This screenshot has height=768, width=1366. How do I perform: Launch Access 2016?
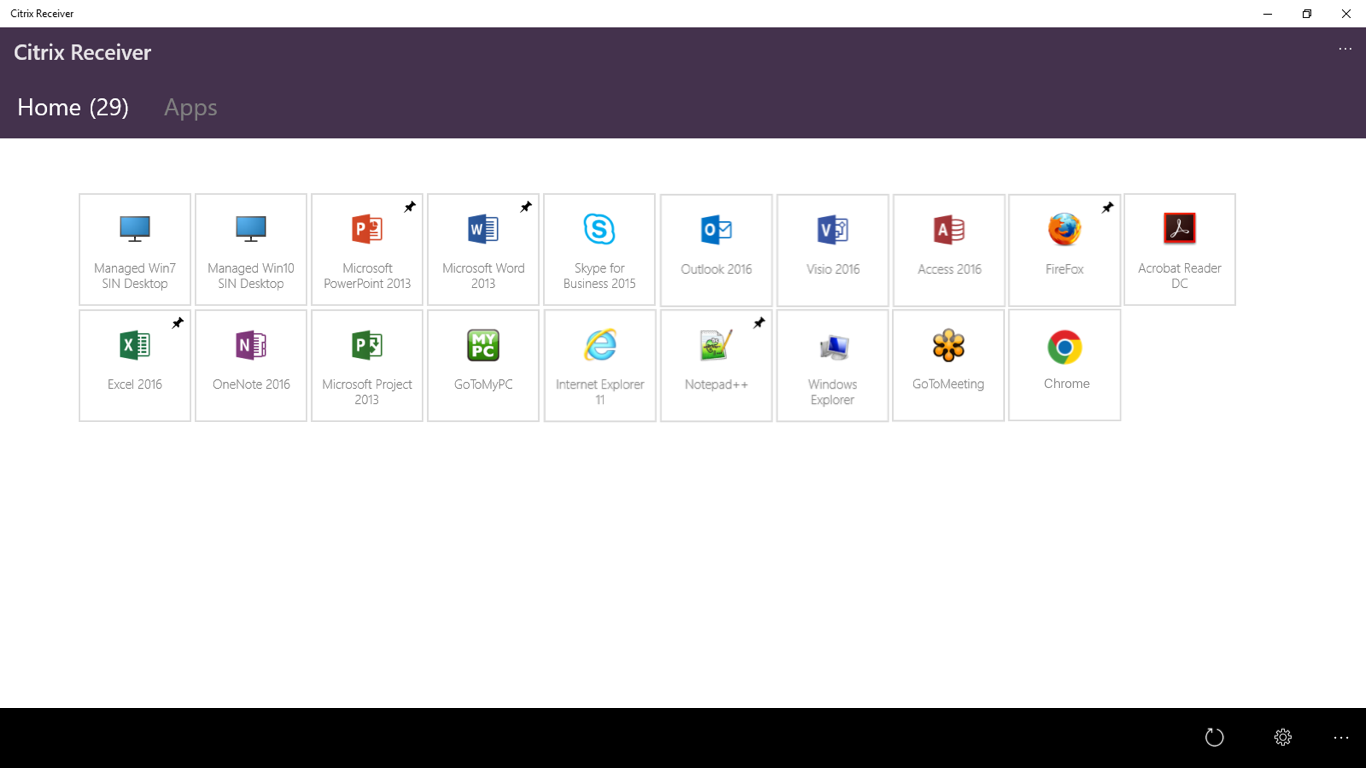[x=948, y=249]
